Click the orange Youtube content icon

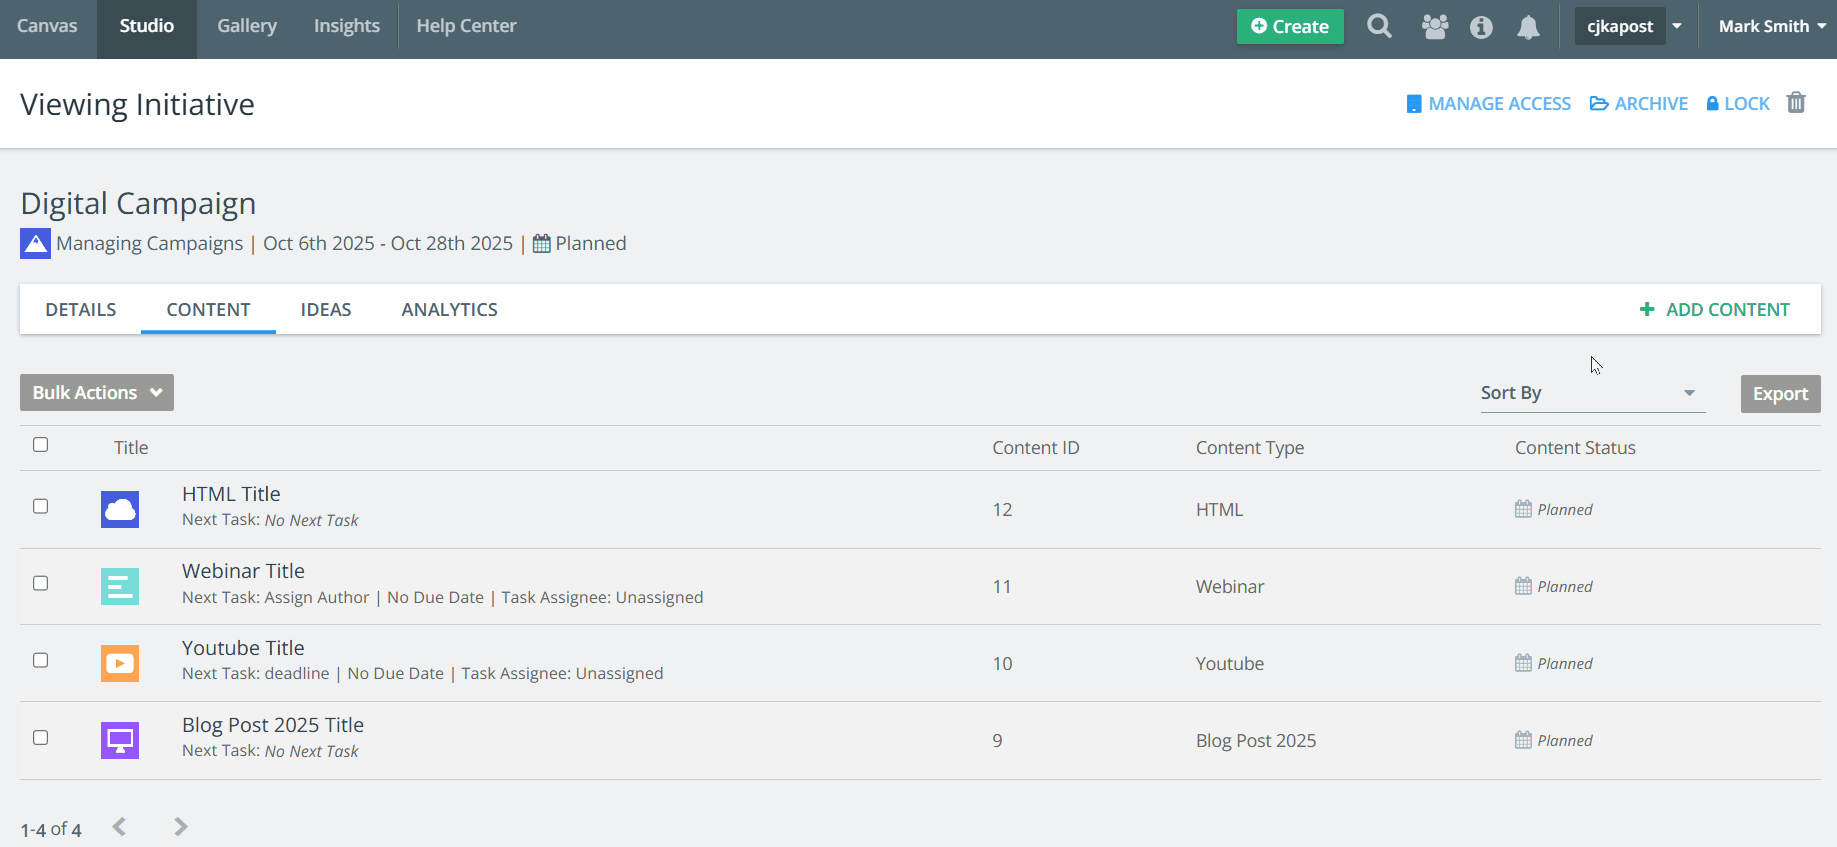120,663
